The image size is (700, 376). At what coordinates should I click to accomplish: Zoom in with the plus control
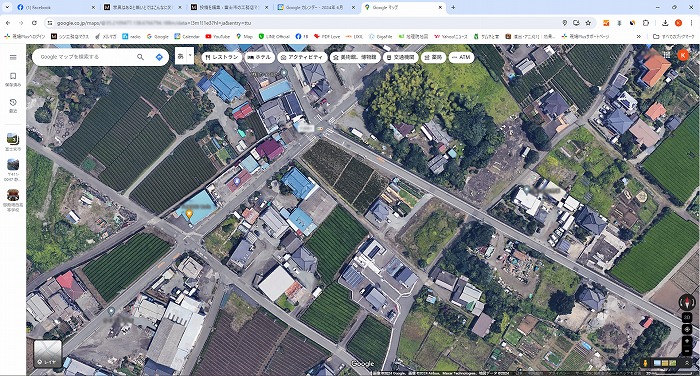[687, 341]
